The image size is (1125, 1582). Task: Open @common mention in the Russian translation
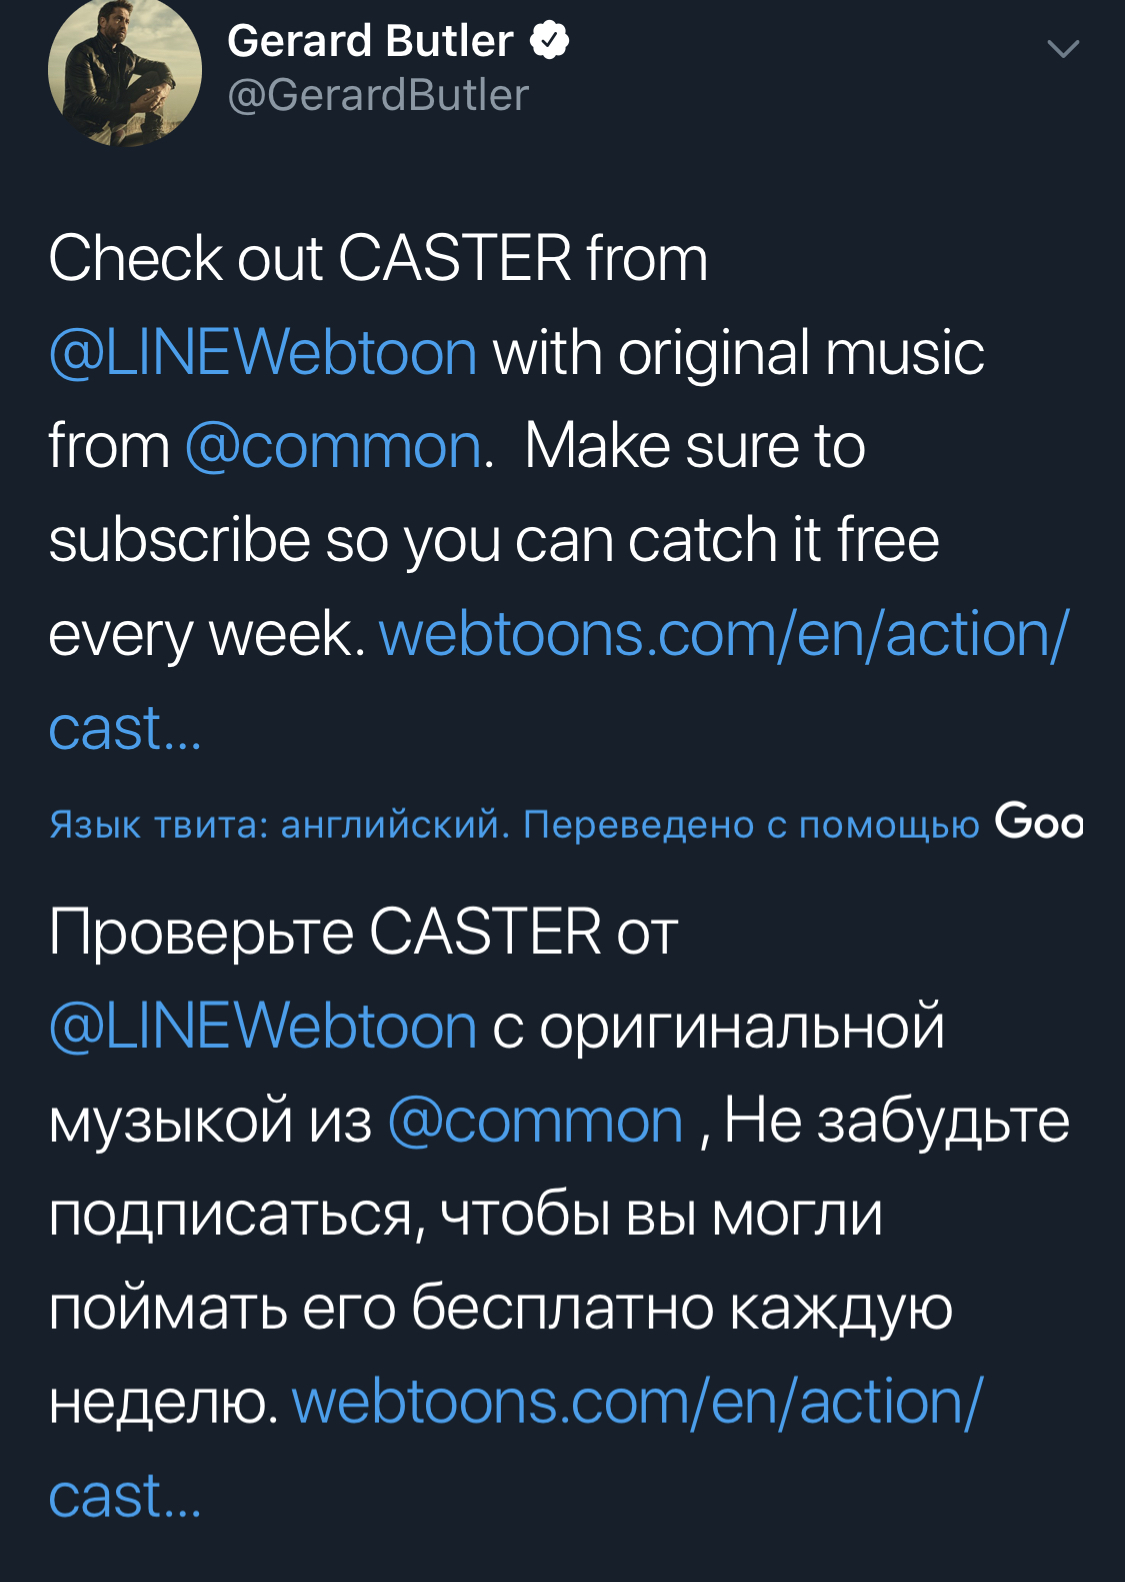535,1120
